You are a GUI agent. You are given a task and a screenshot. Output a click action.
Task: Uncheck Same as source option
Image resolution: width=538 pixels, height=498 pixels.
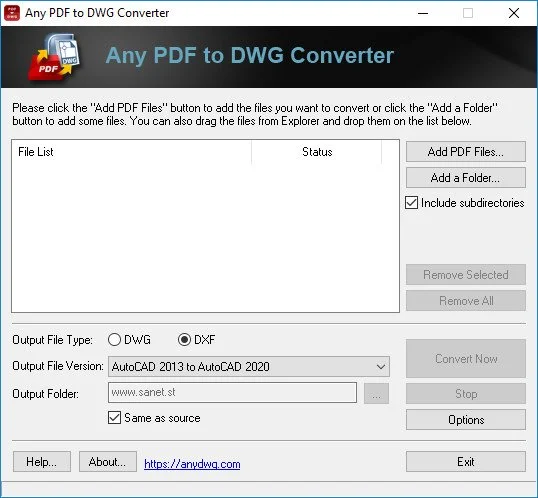(114, 418)
